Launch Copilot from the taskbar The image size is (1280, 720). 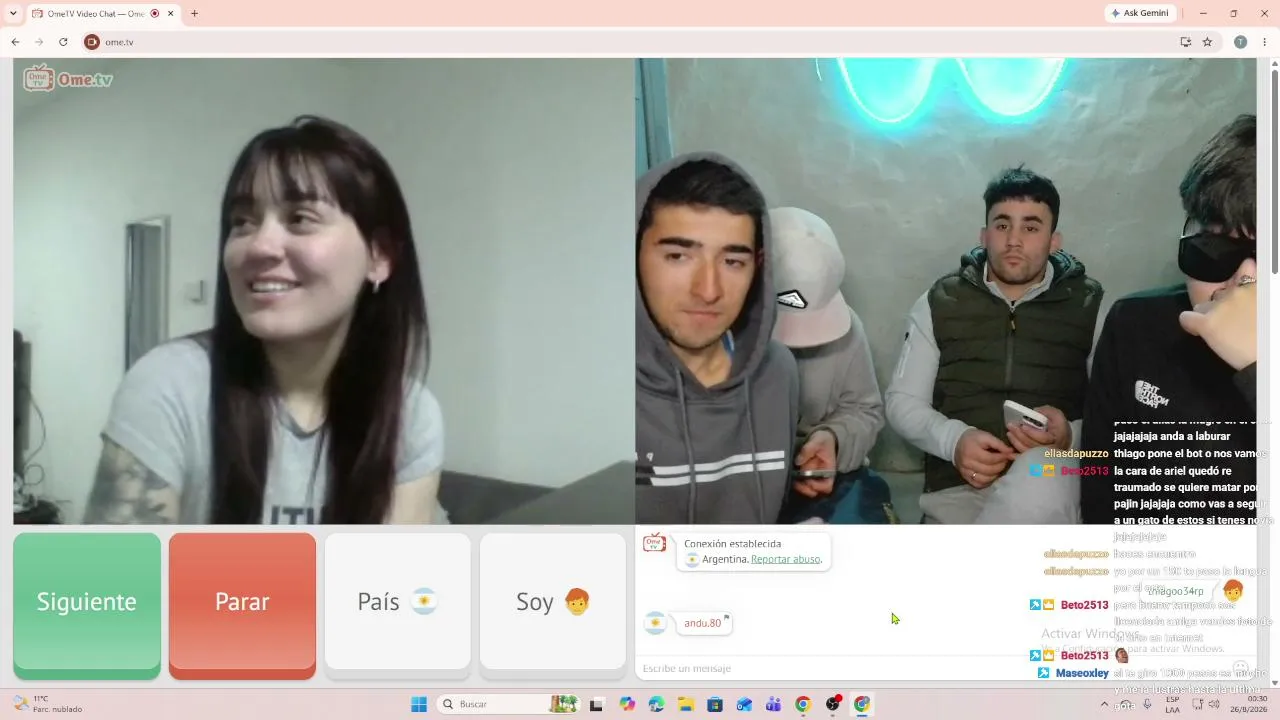[x=627, y=704]
